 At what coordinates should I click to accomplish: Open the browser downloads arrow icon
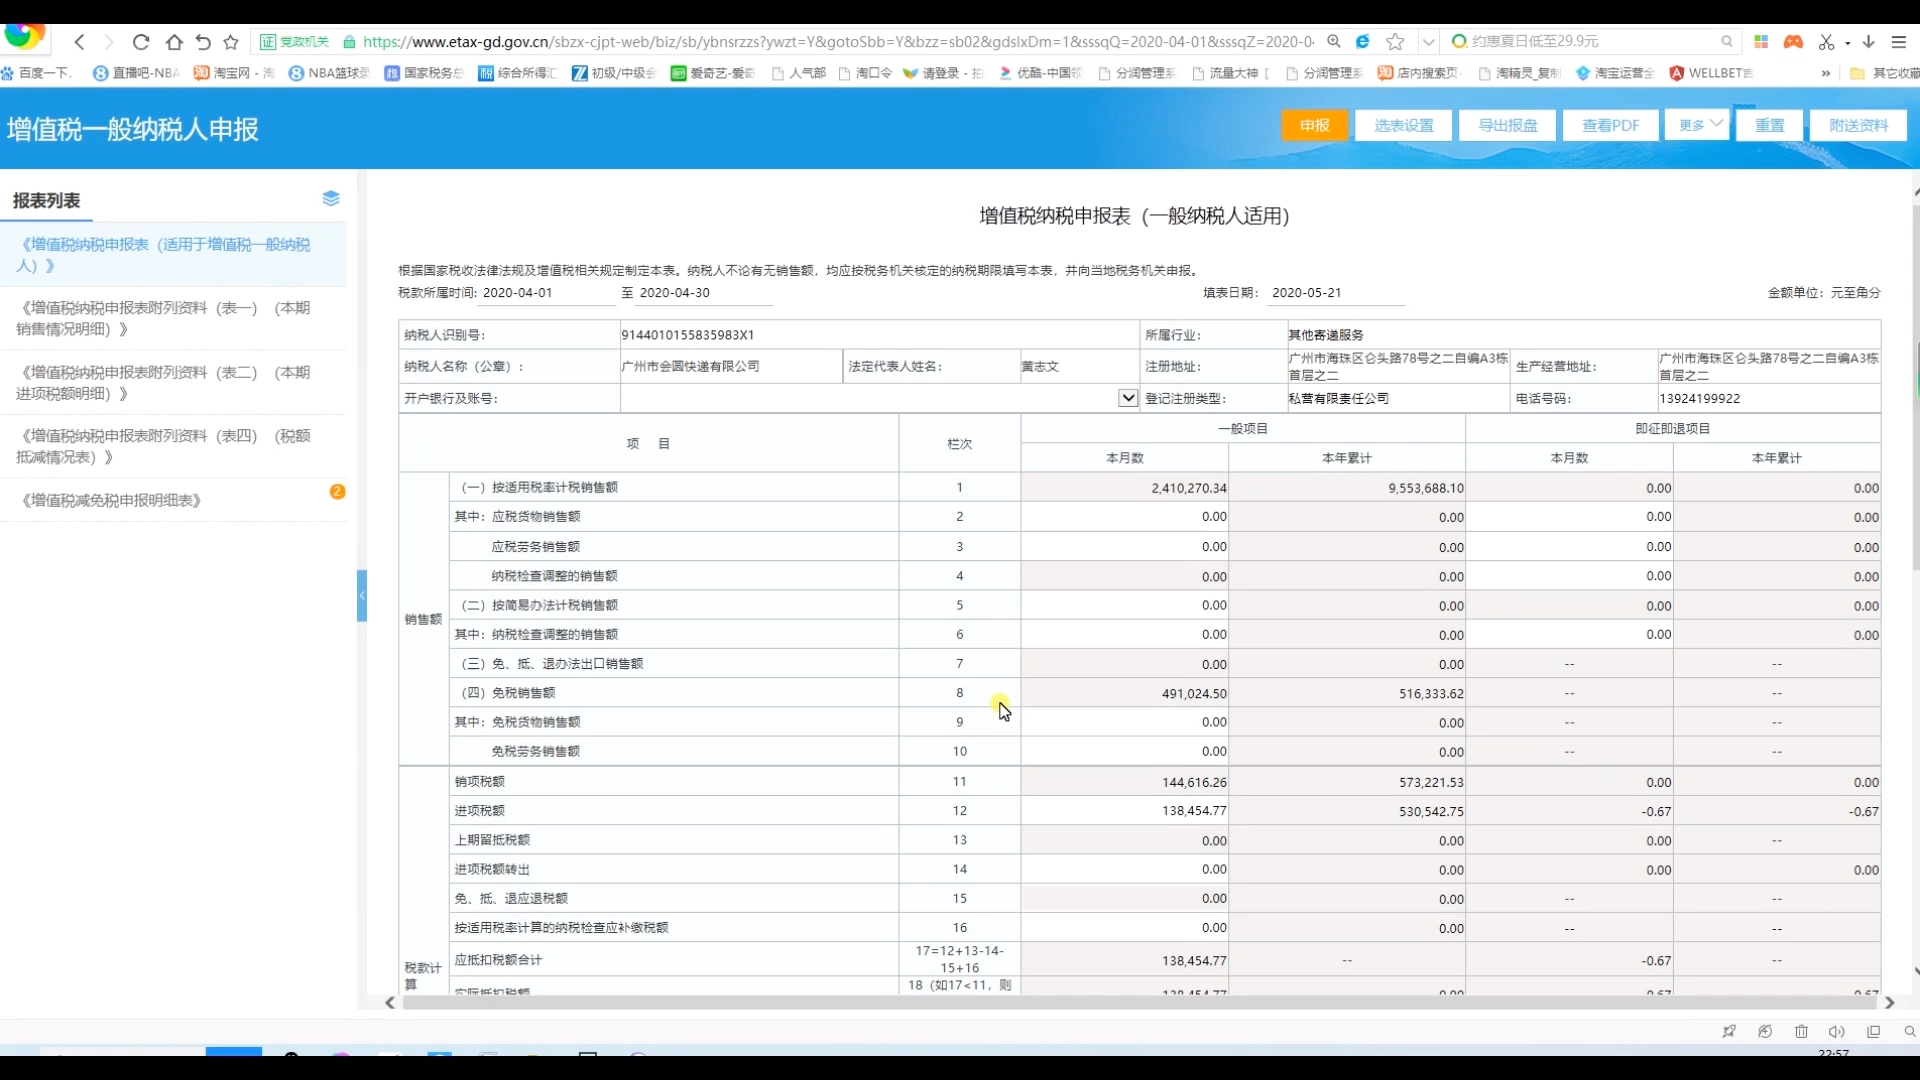1868,42
